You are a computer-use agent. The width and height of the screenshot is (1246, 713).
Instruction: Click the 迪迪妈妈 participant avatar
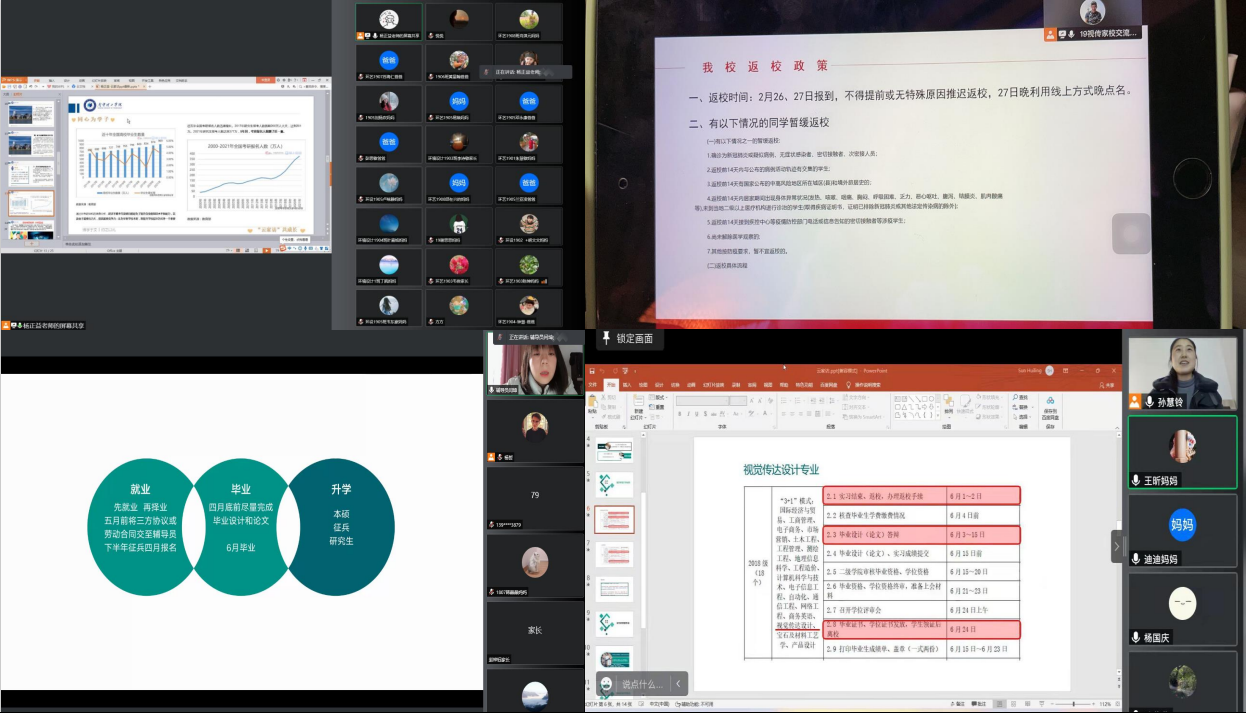click(x=1182, y=525)
